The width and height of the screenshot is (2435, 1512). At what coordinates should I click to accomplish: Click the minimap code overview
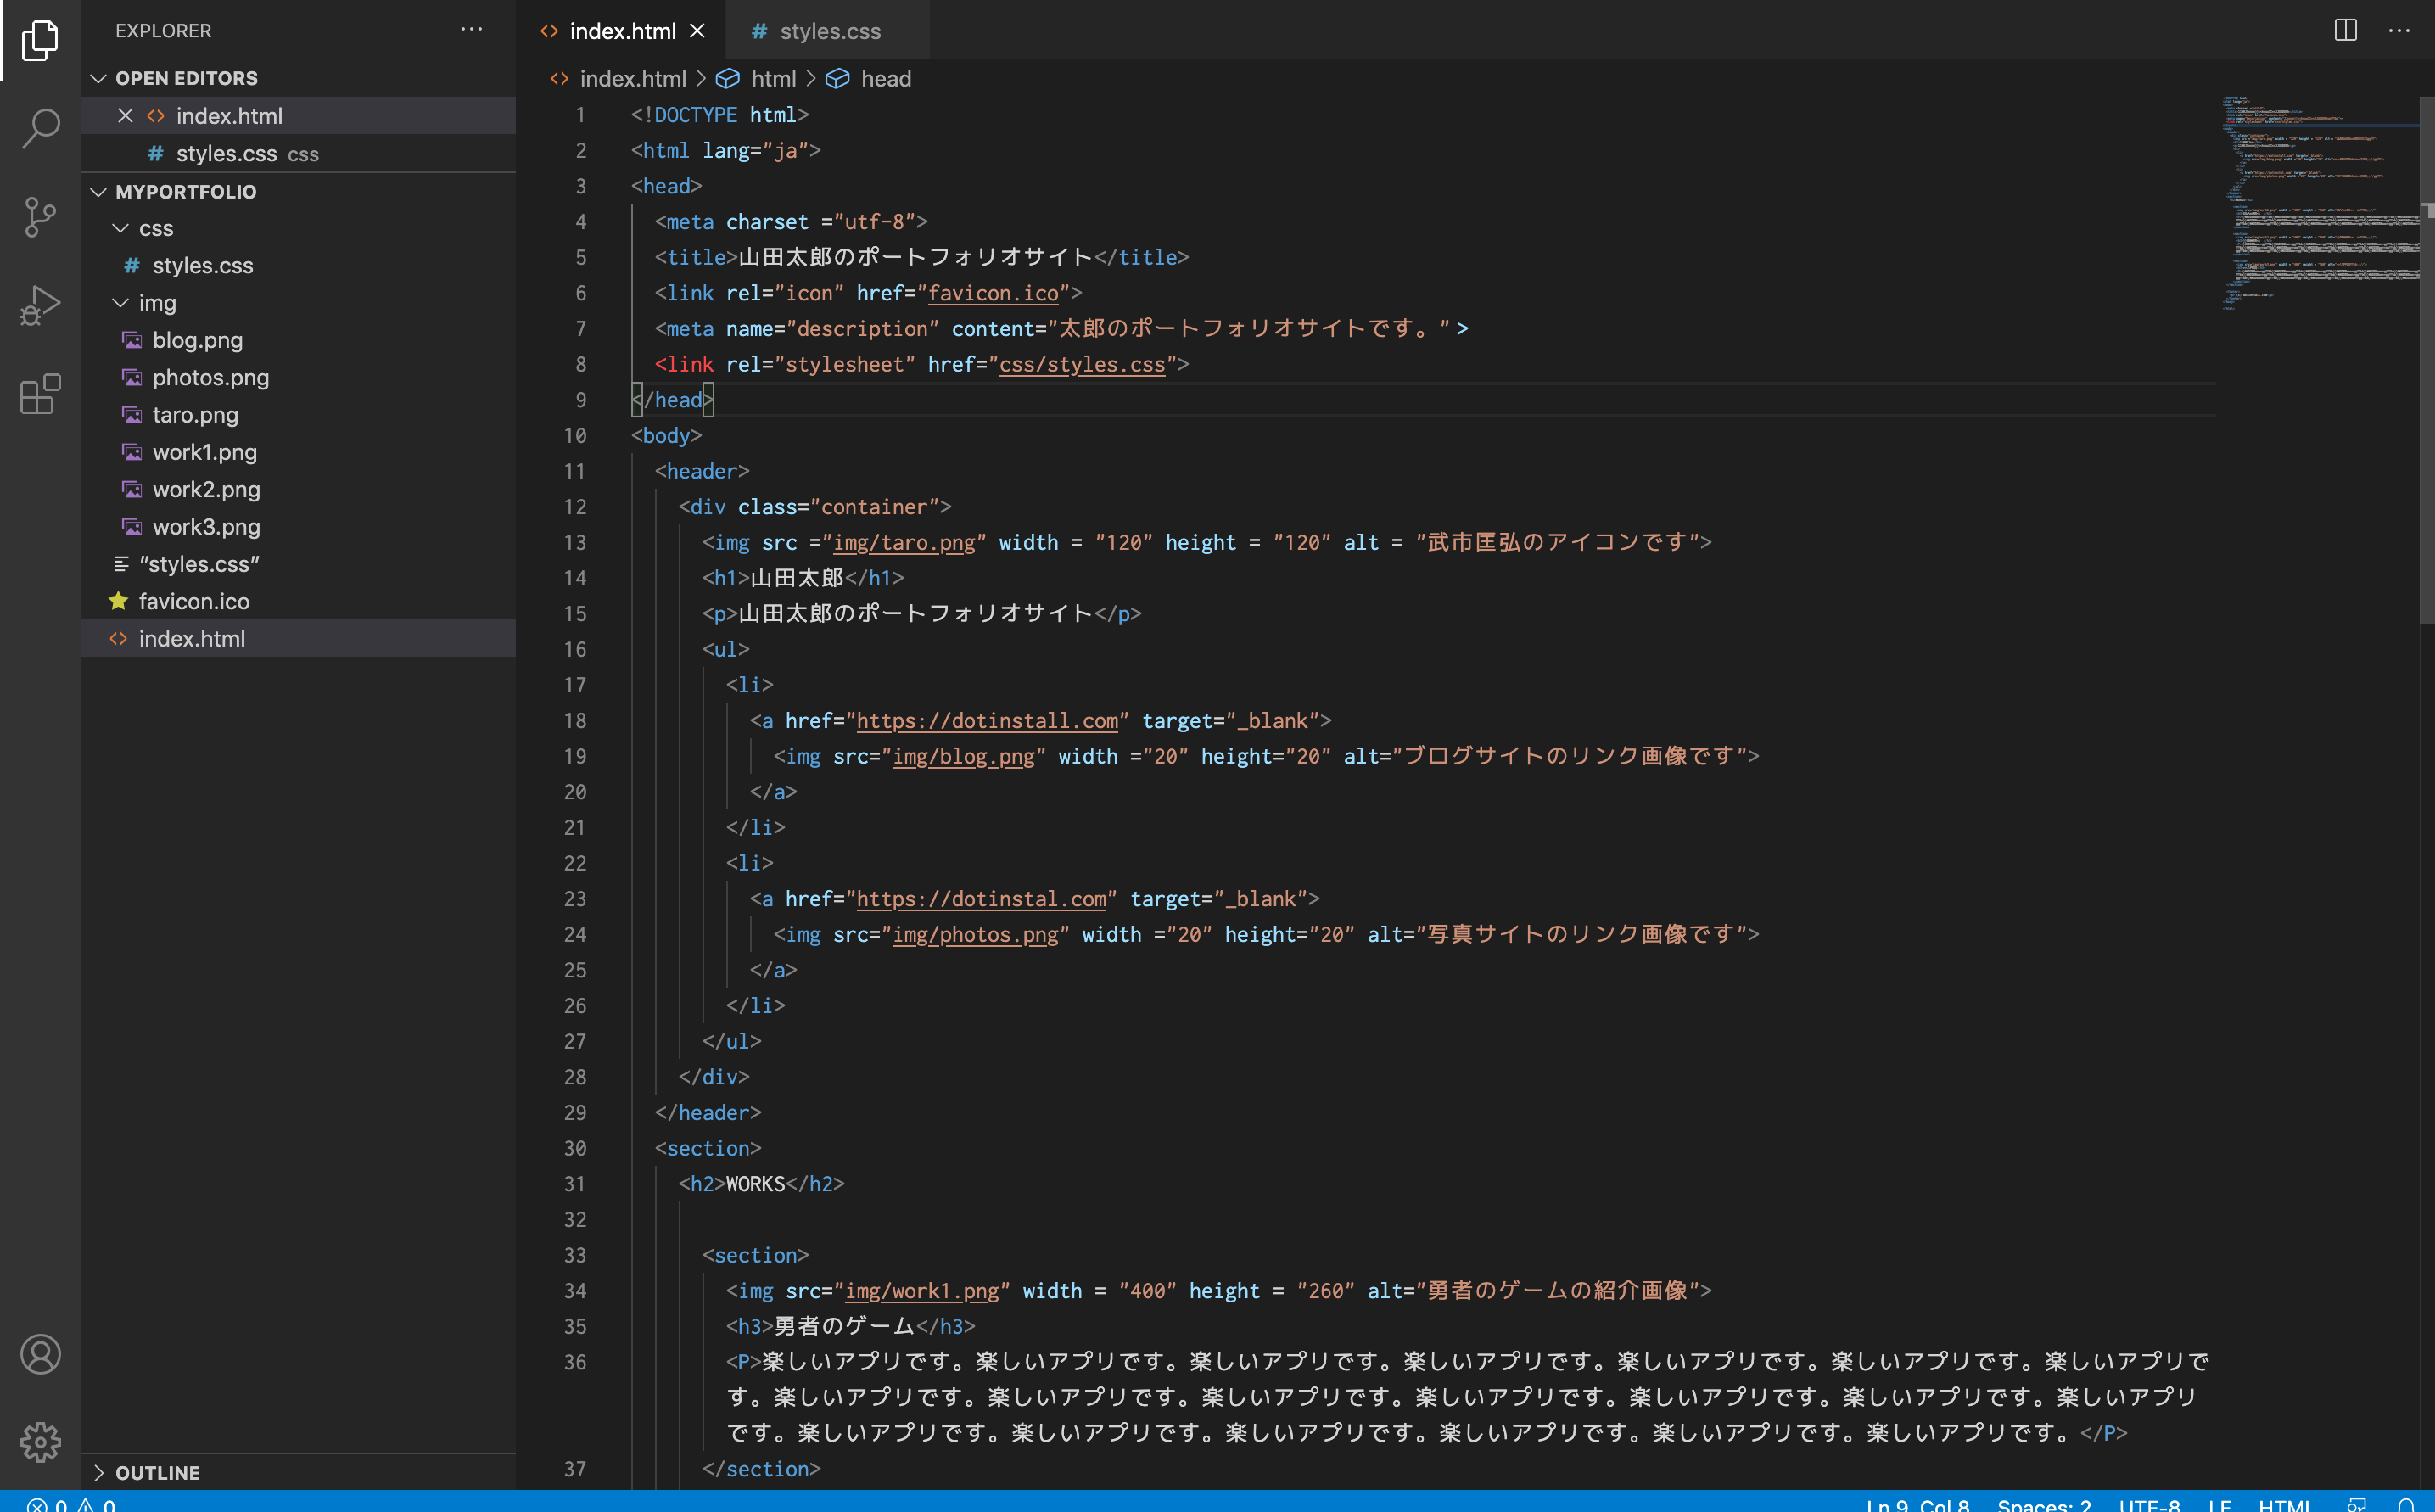(x=2320, y=200)
